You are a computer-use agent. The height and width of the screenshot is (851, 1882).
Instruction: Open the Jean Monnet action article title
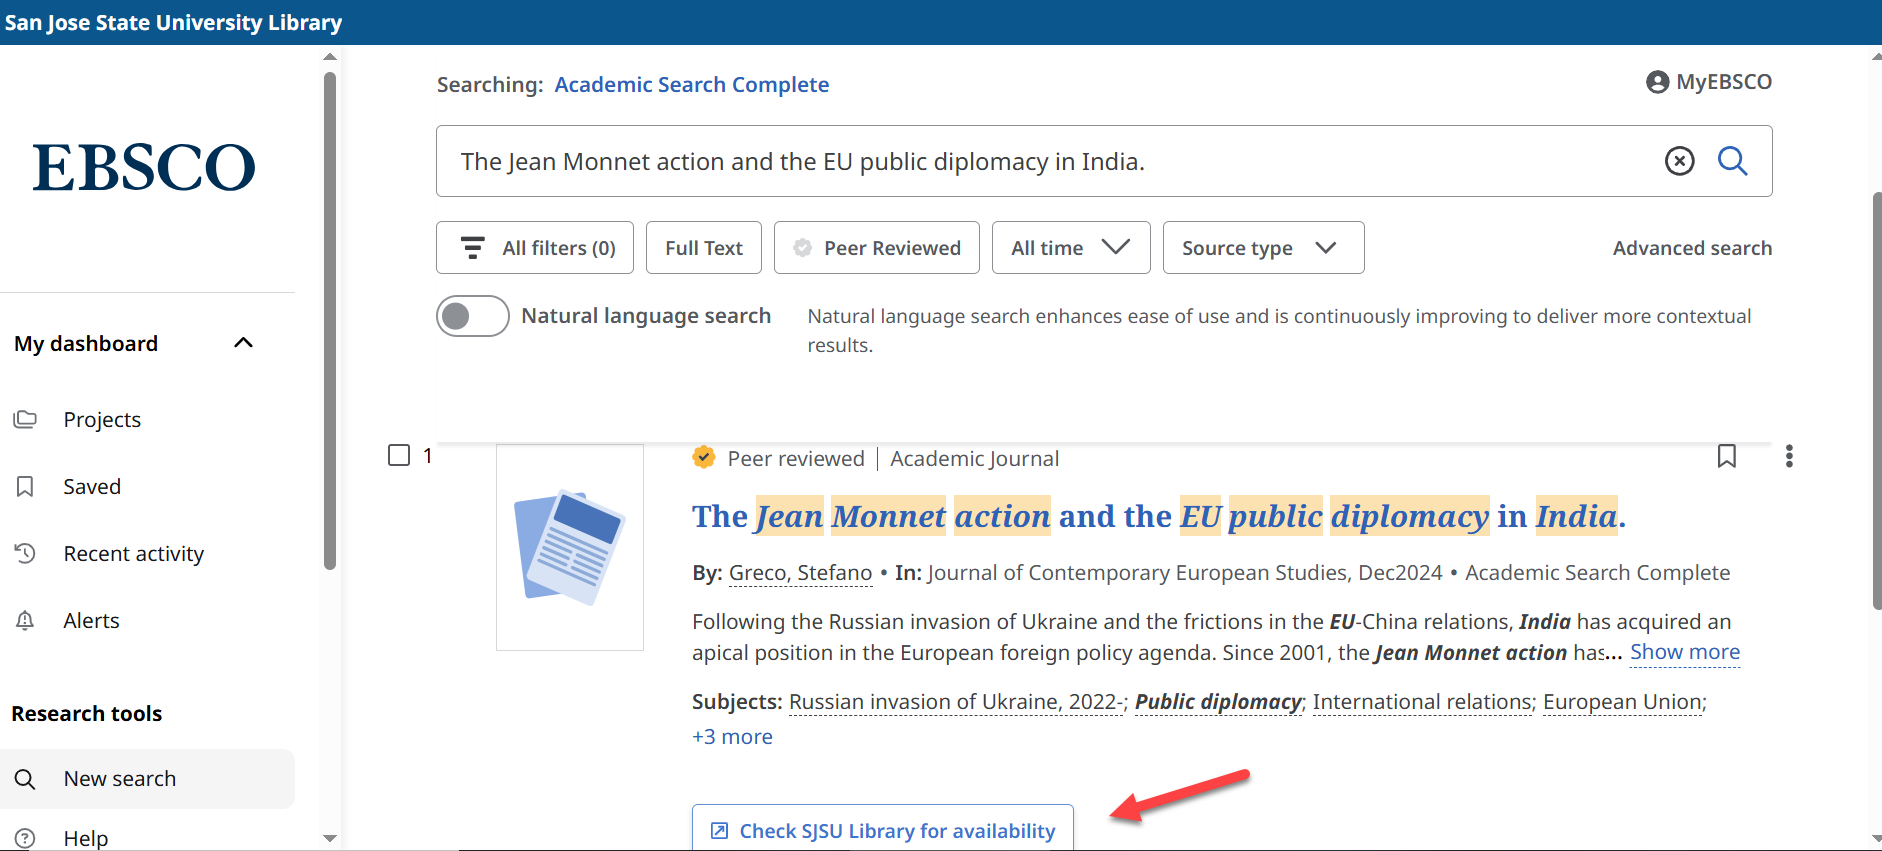pyautogui.click(x=1159, y=516)
